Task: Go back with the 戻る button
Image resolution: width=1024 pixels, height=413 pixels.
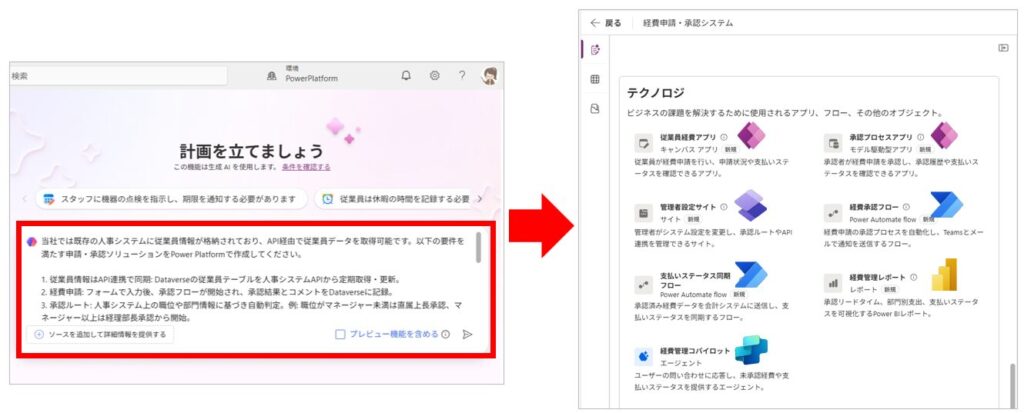Action: click(605, 23)
